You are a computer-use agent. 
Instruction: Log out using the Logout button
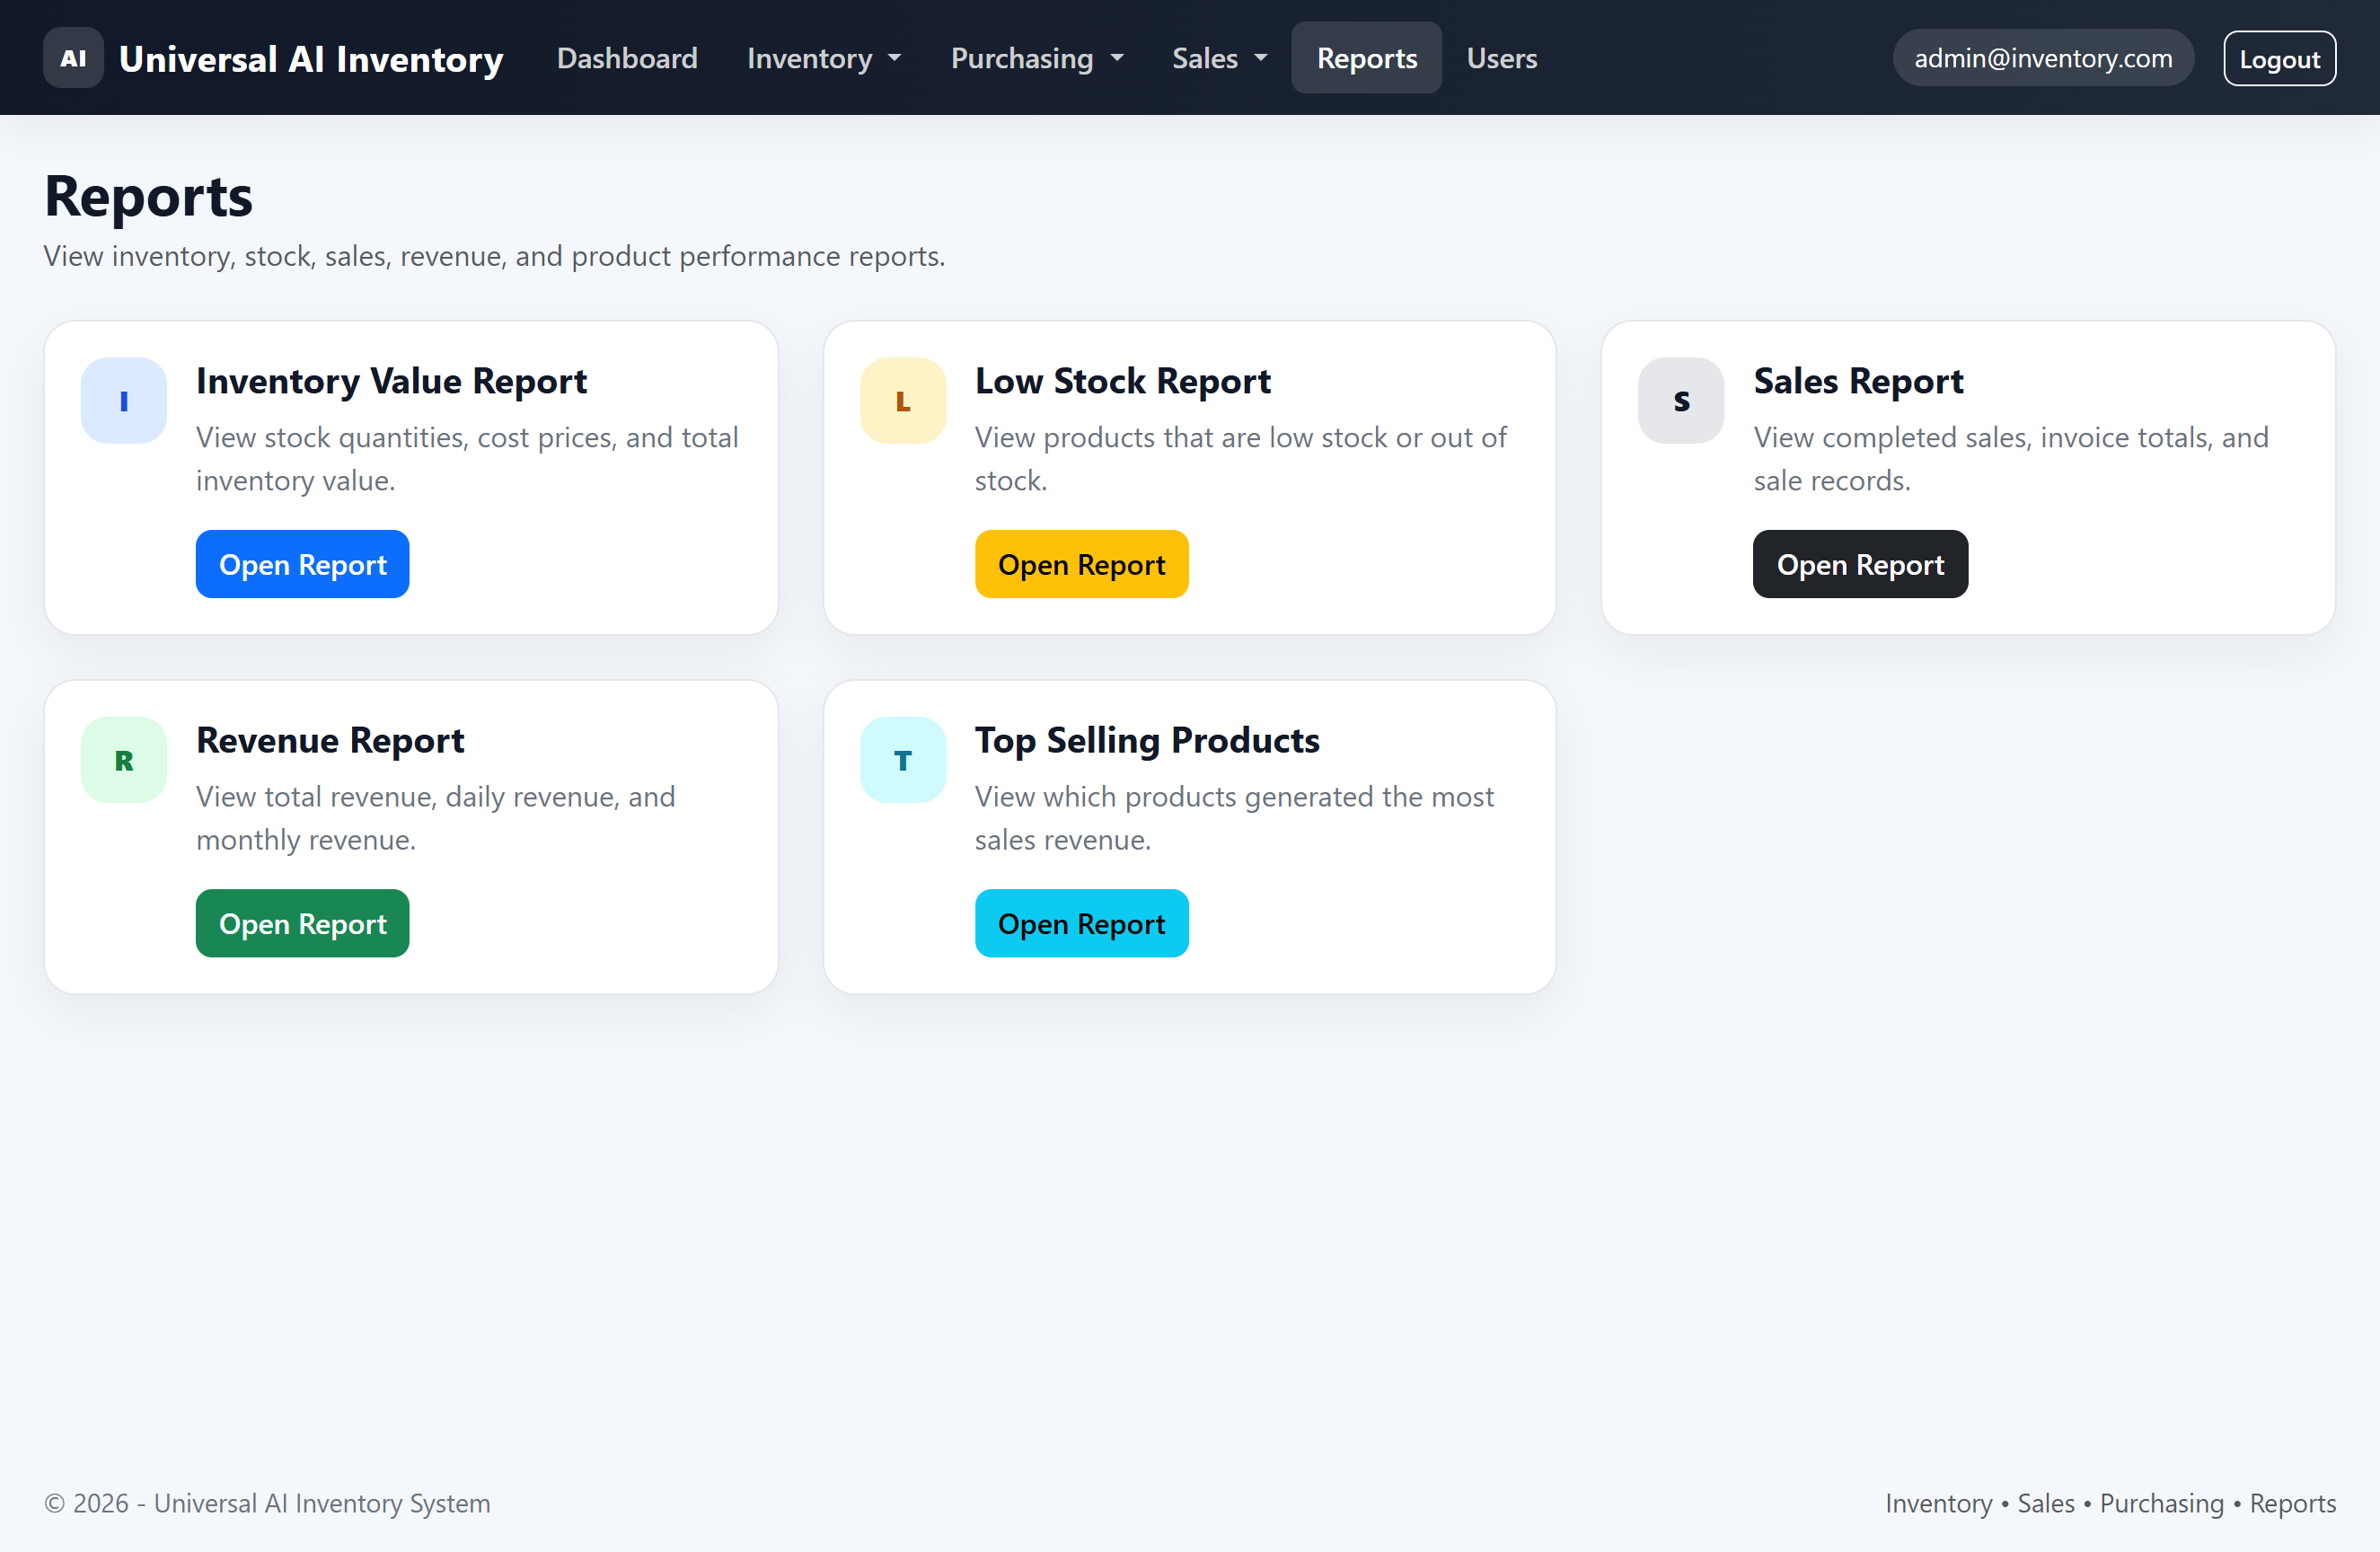pyautogui.click(x=2279, y=59)
